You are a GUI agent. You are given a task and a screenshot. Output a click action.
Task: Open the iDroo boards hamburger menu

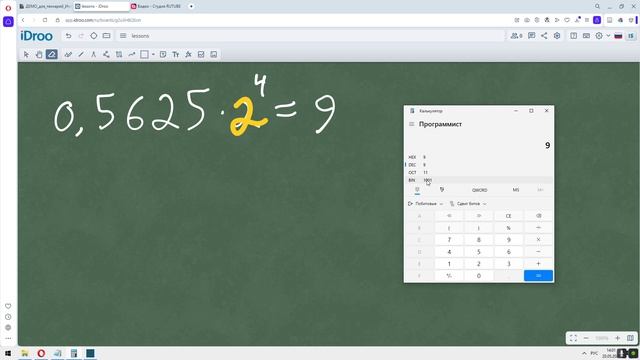click(x=123, y=36)
